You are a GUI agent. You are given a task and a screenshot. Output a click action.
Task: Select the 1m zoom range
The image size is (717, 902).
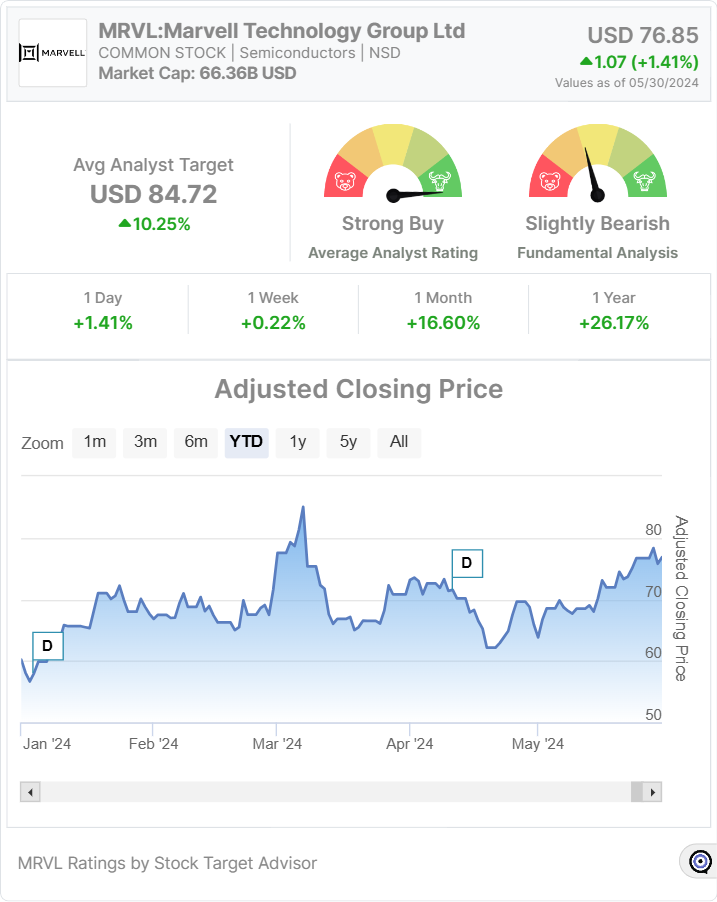95,442
